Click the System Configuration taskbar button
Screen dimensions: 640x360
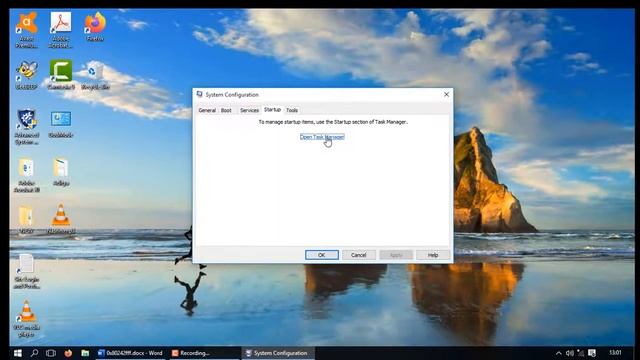point(278,353)
